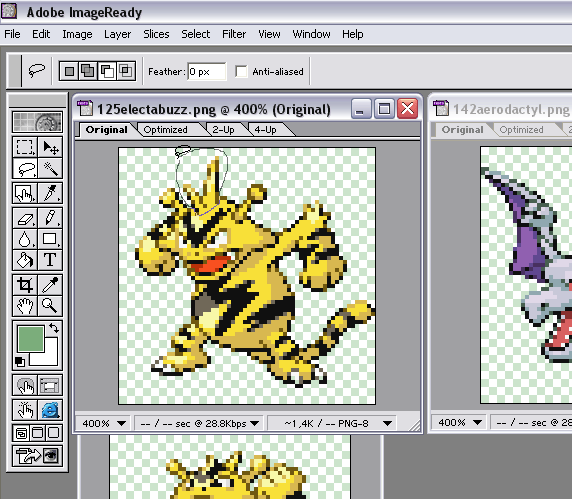Select the Eyedropper tool

(x=50, y=285)
